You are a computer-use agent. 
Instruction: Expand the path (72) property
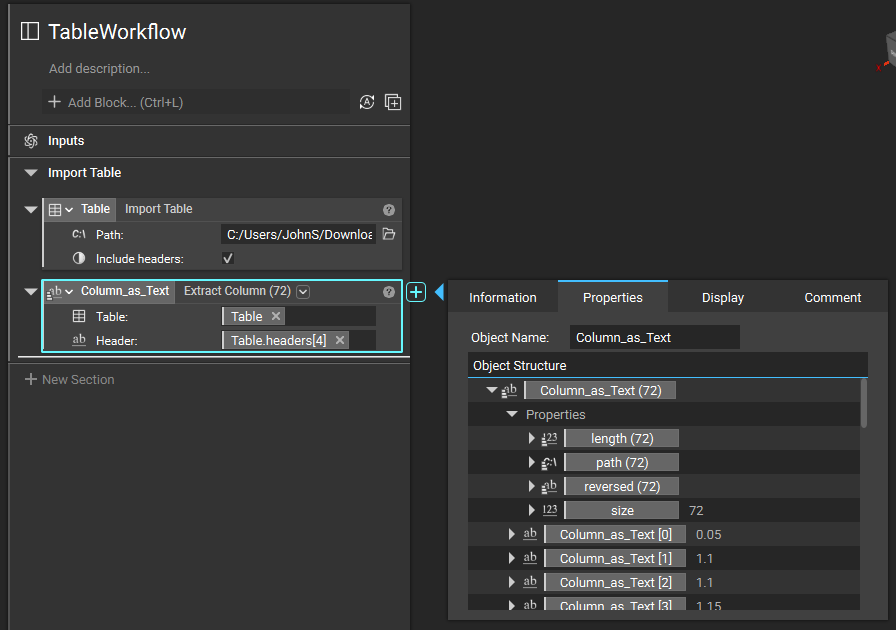tap(531, 462)
